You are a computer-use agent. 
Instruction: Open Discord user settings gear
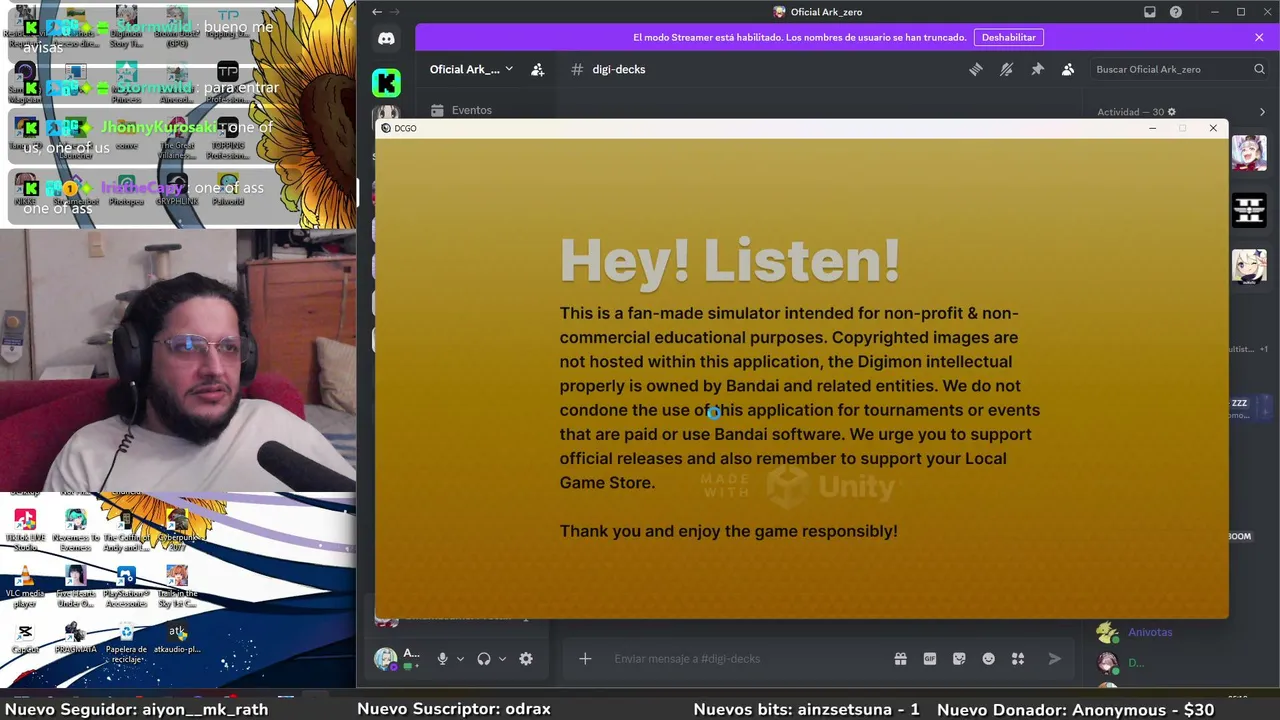click(526, 659)
